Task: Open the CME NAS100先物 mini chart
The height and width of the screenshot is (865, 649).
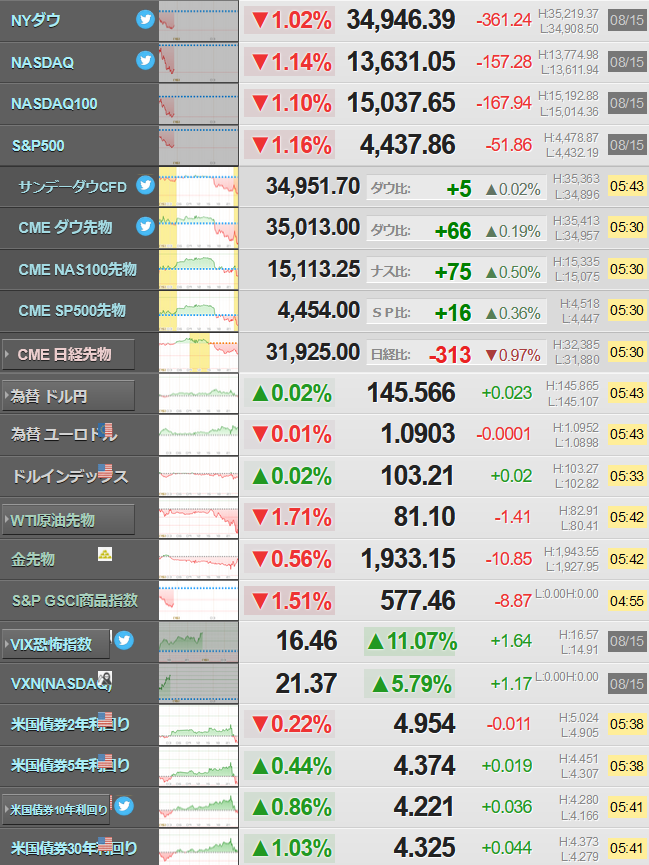Action: [x=199, y=269]
